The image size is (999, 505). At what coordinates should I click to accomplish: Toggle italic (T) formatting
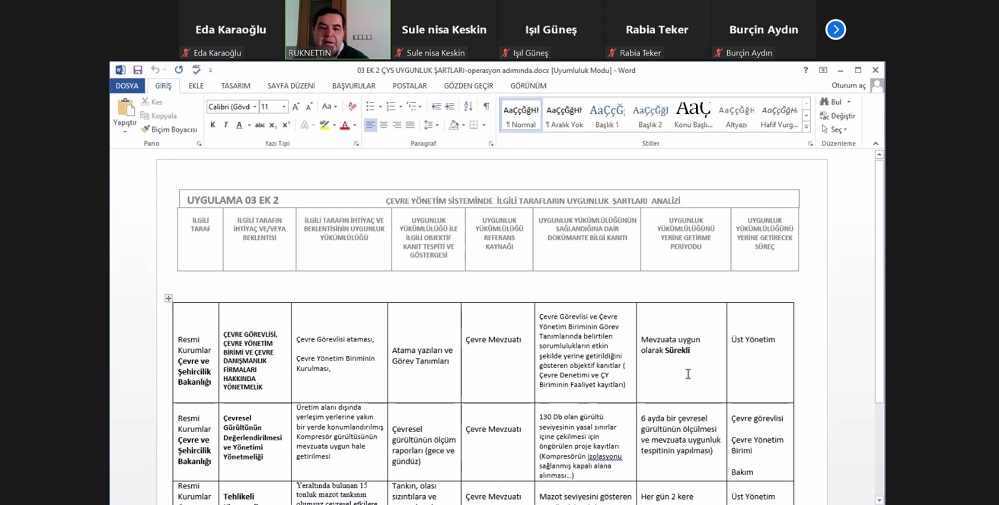click(225, 125)
